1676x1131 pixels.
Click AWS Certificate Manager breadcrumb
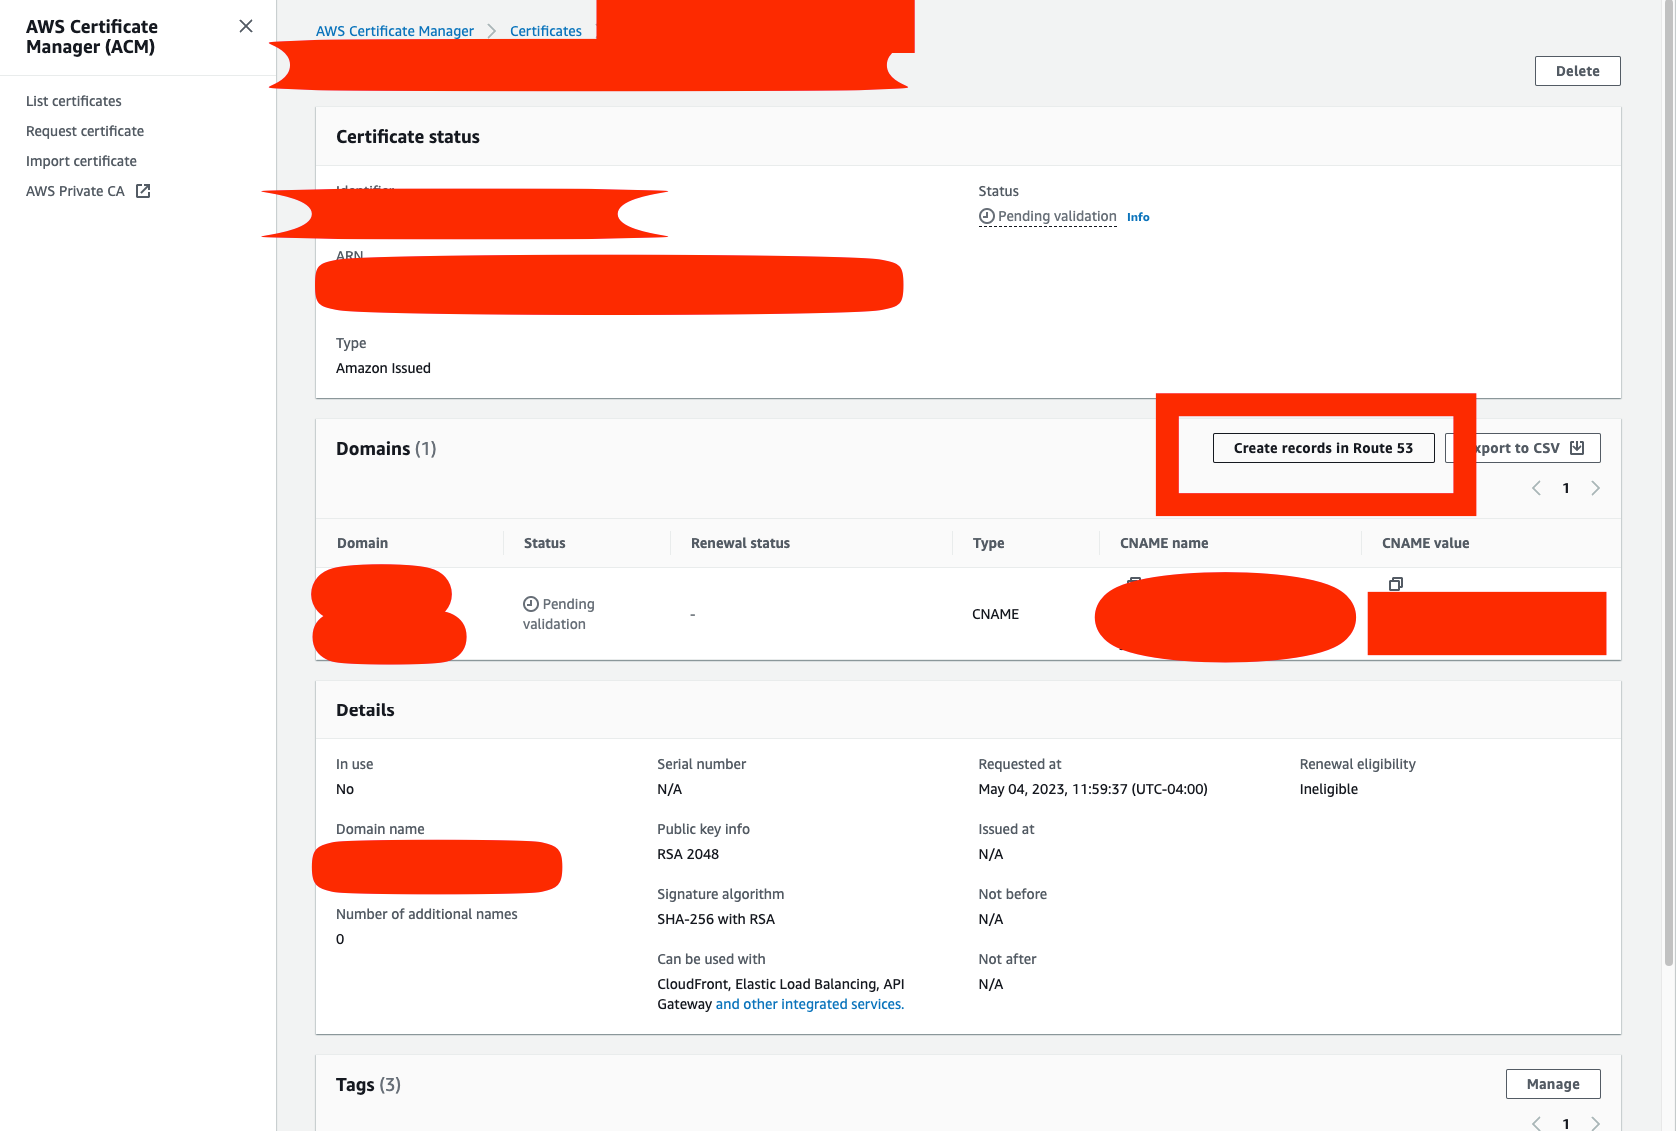pos(395,31)
